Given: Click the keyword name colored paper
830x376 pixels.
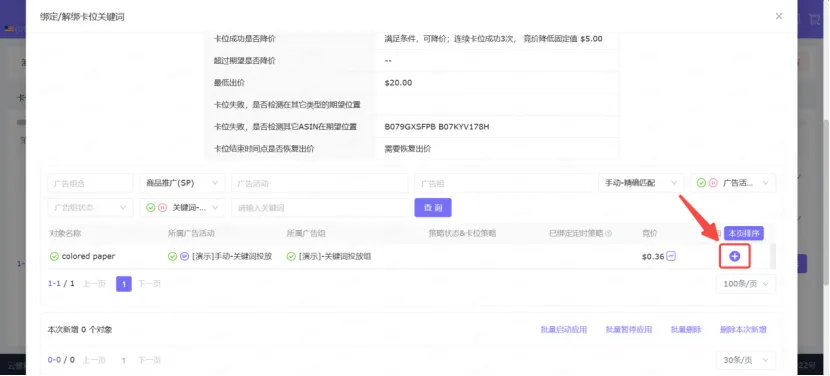Looking at the screenshot, I should point(88,256).
